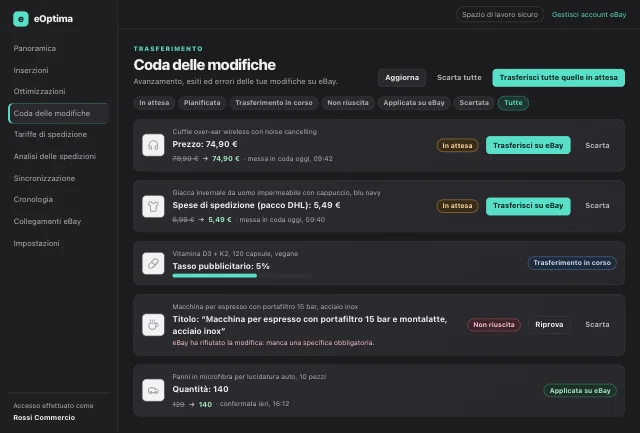This screenshot has width=640, height=433.
Task: Click the Aggiorna button
Action: point(402,78)
